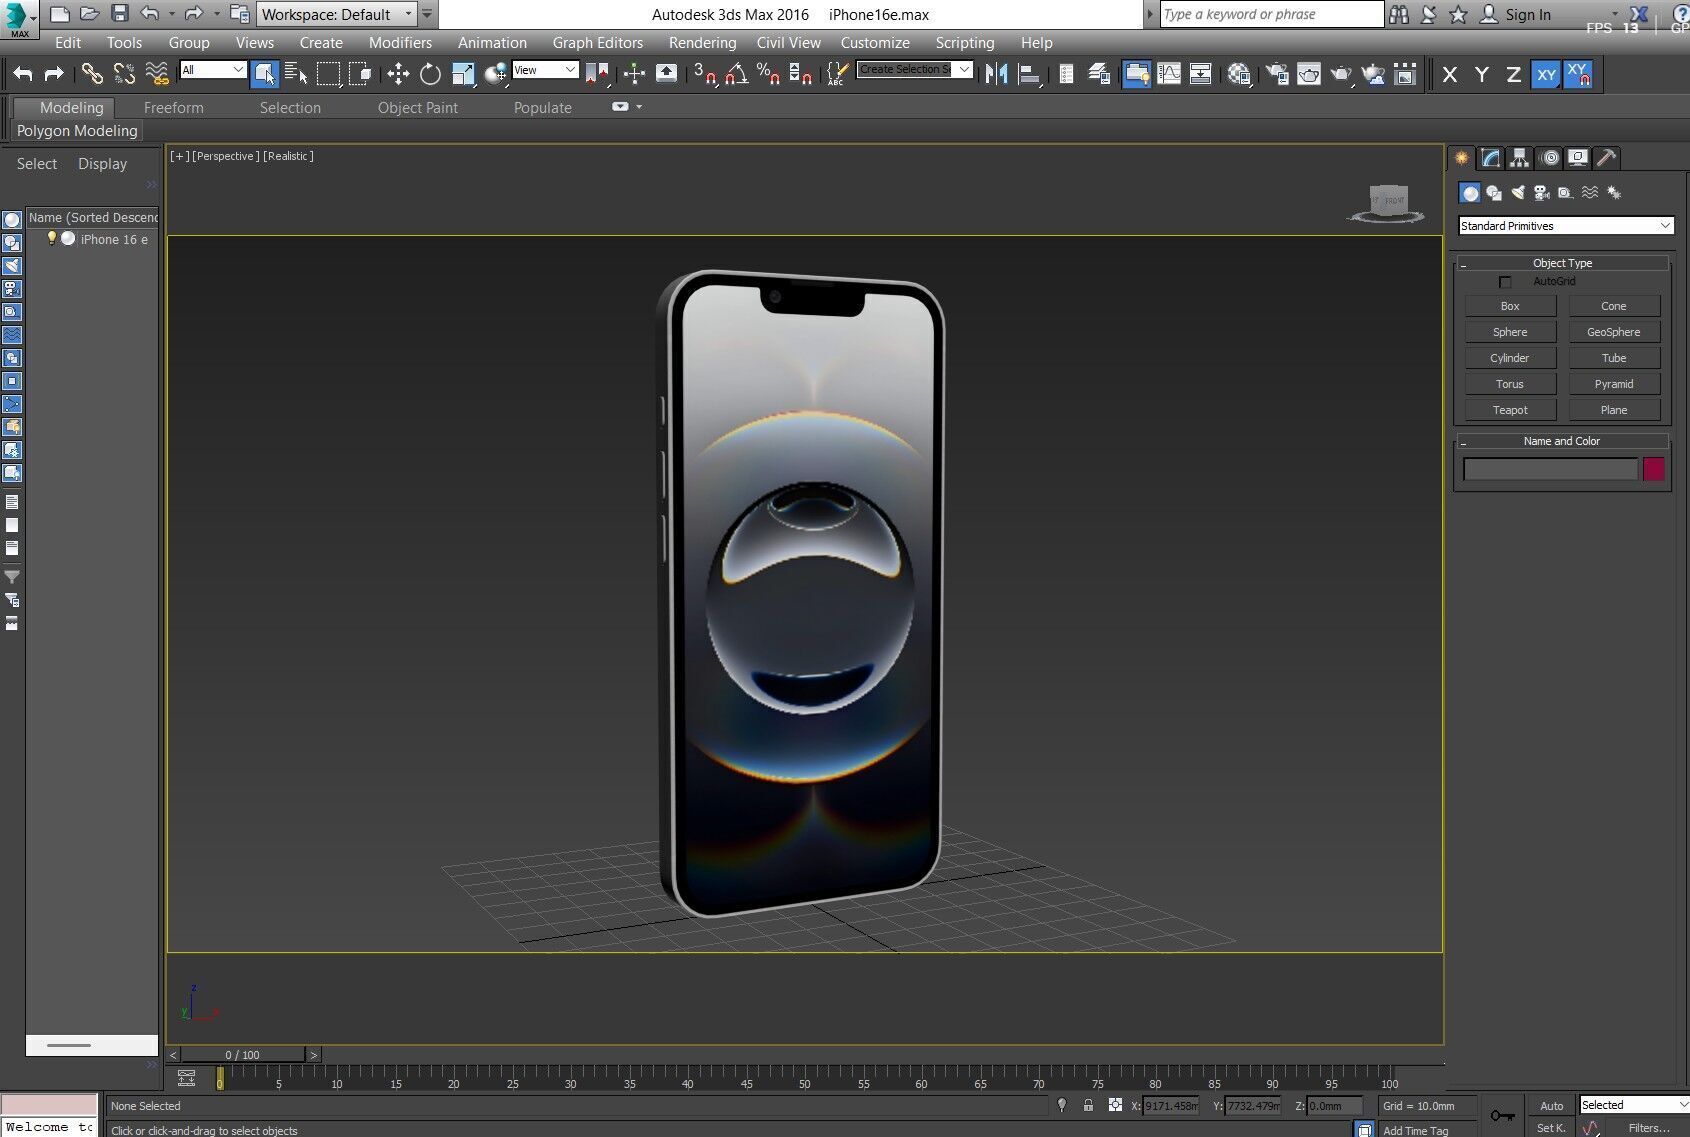Toggle Angle Snap in toolbar
The height and width of the screenshot is (1137, 1690).
tap(736, 73)
